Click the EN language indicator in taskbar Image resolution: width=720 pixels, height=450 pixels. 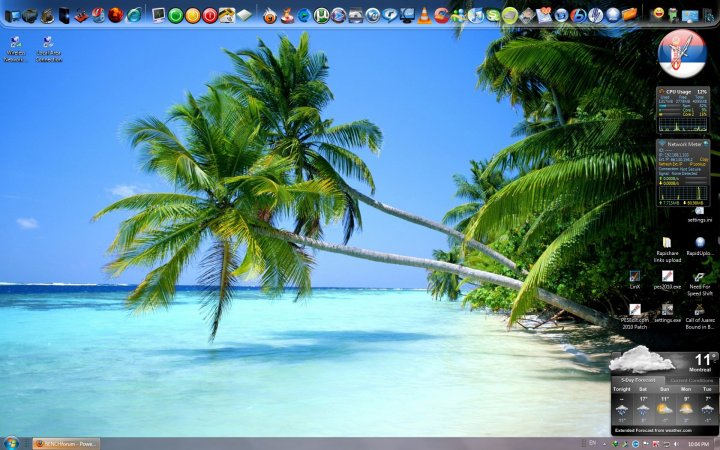pyautogui.click(x=592, y=443)
